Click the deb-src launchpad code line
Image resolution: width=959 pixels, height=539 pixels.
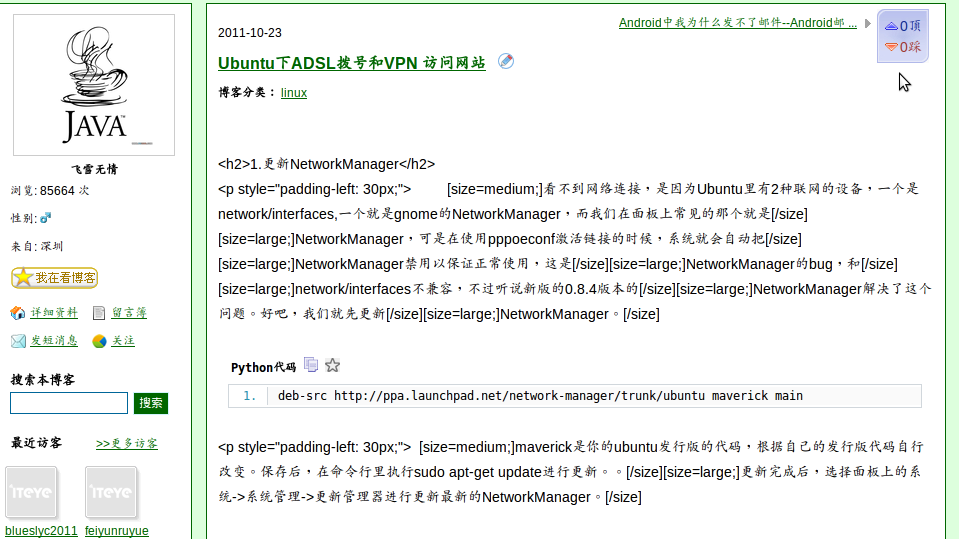point(540,396)
